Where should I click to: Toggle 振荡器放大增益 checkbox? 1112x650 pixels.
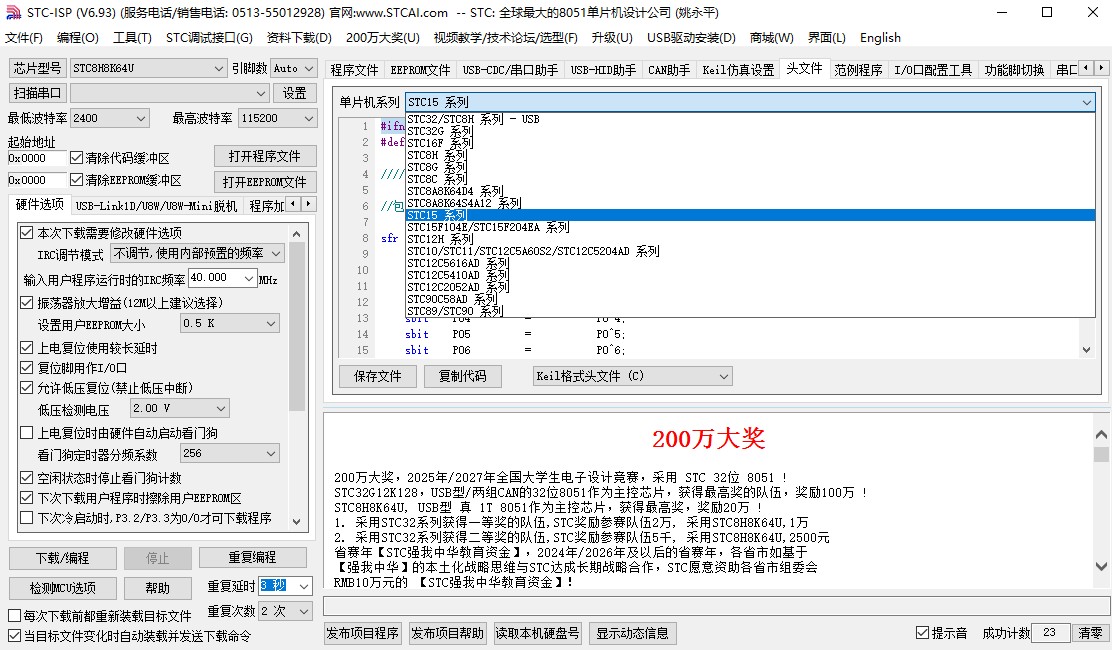pos(27,303)
